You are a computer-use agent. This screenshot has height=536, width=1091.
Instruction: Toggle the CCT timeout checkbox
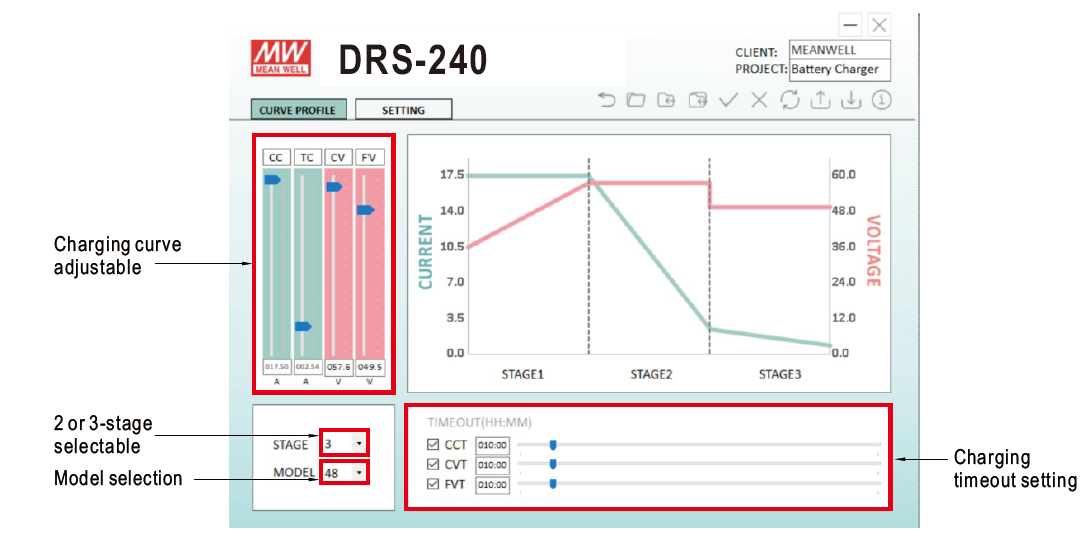[433, 444]
